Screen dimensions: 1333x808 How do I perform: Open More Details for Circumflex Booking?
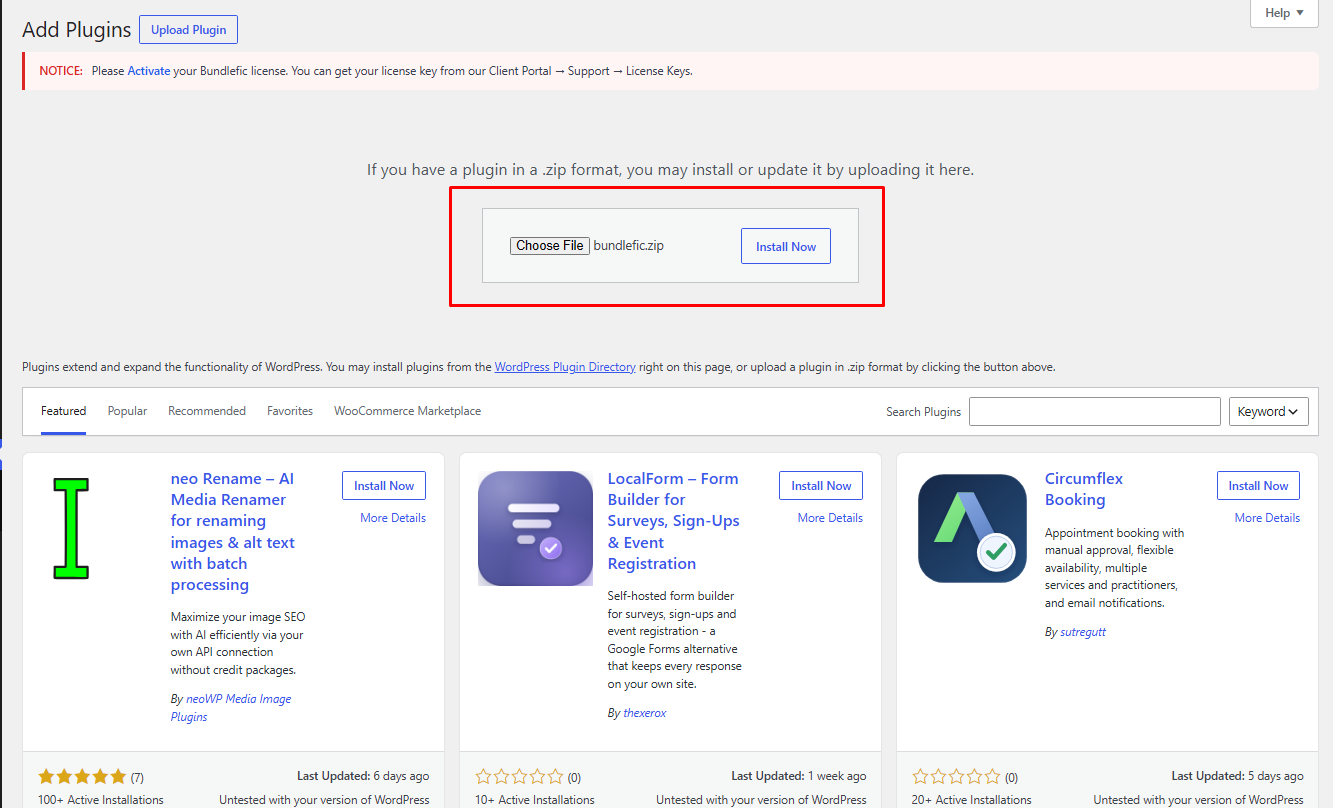coord(1267,518)
